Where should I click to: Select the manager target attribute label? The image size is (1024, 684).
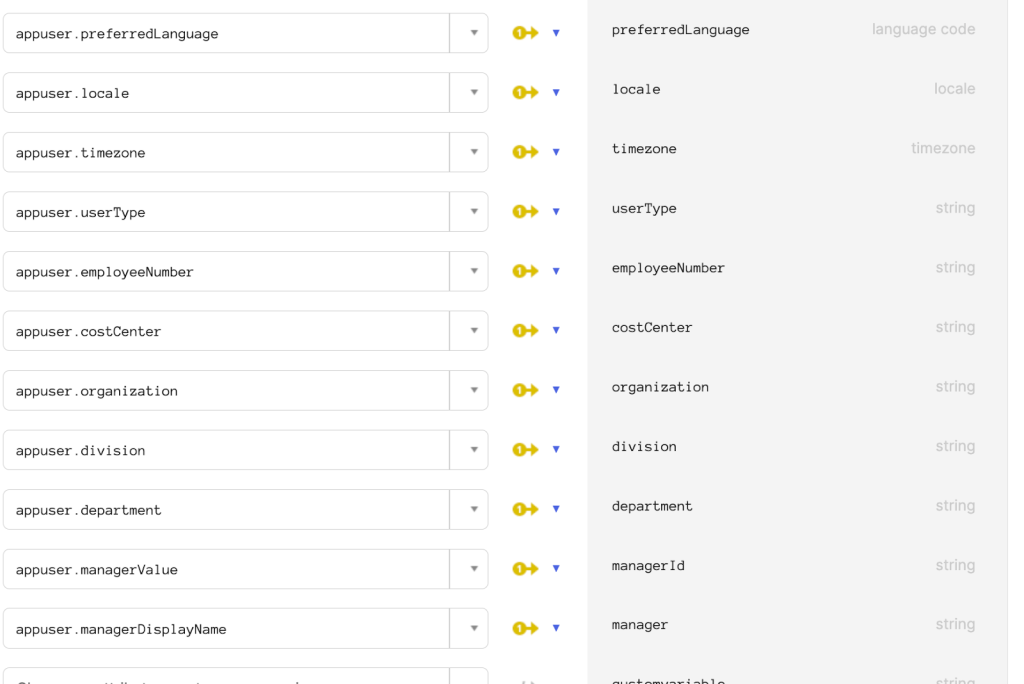[639, 625]
